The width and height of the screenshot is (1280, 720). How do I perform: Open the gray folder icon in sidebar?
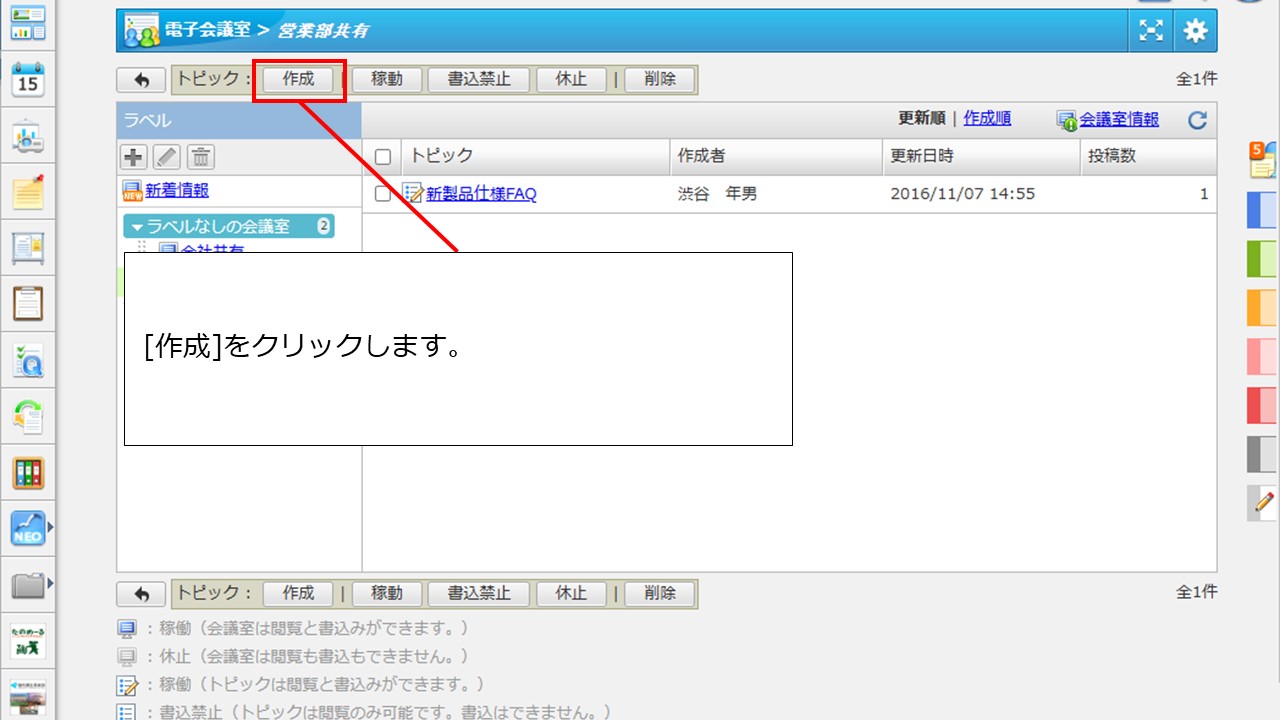[x=28, y=585]
